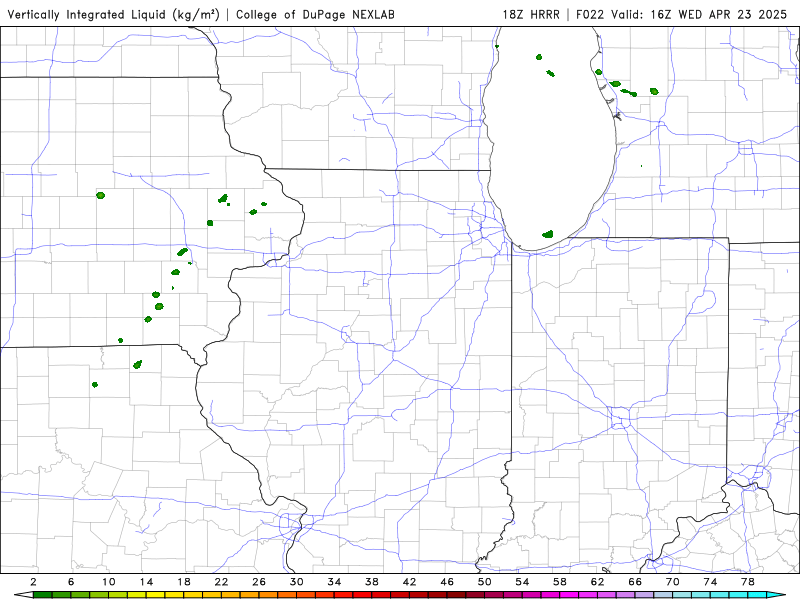Click the "18Z HRRR" model run label
This screenshot has width=800, height=600.
(531, 14)
